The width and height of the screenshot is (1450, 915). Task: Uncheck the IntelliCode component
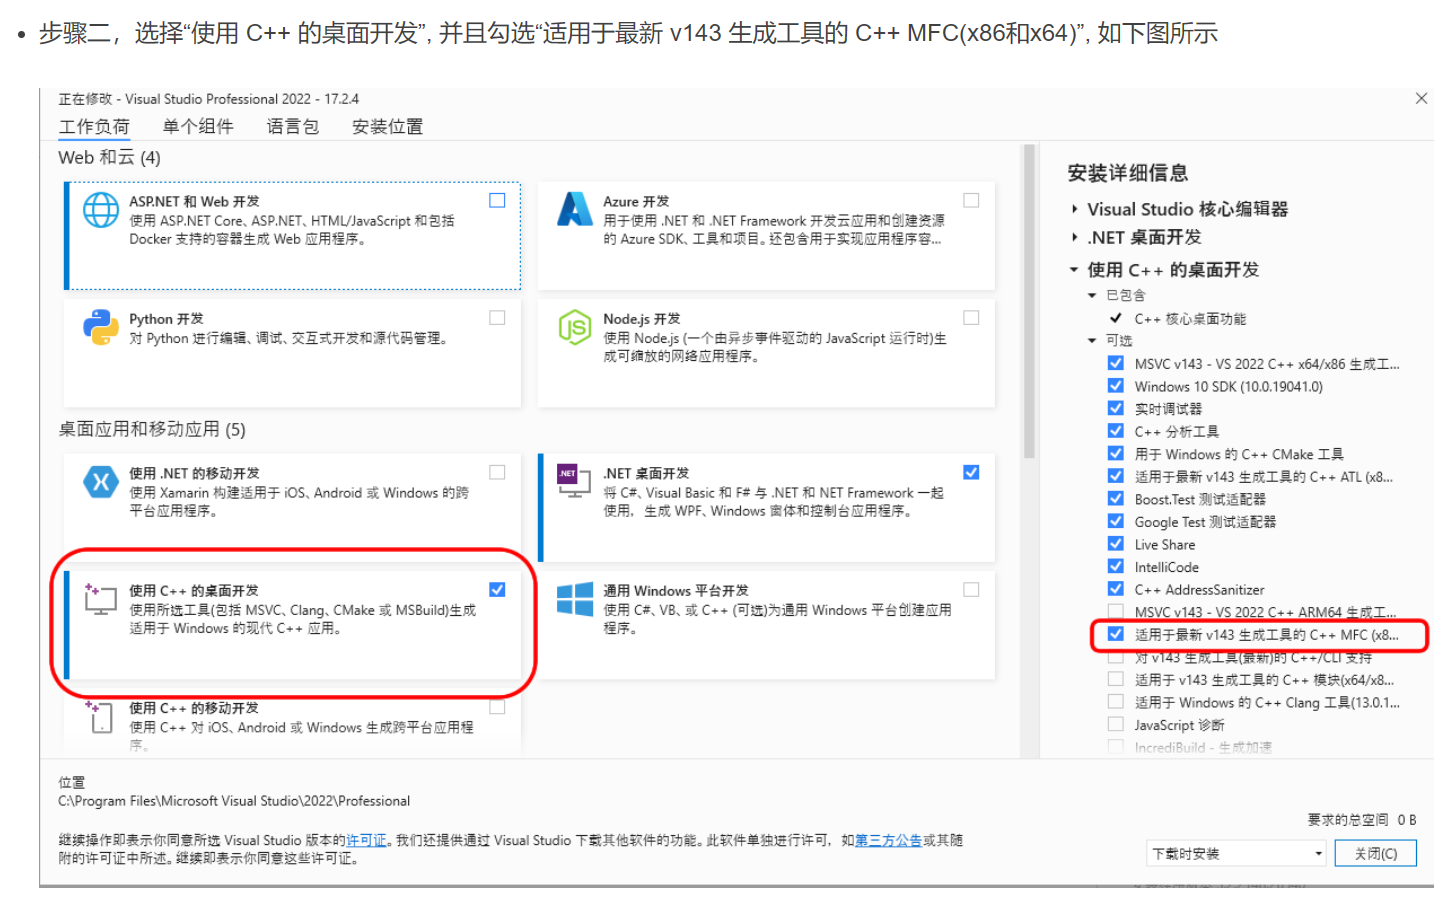point(1116,567)
